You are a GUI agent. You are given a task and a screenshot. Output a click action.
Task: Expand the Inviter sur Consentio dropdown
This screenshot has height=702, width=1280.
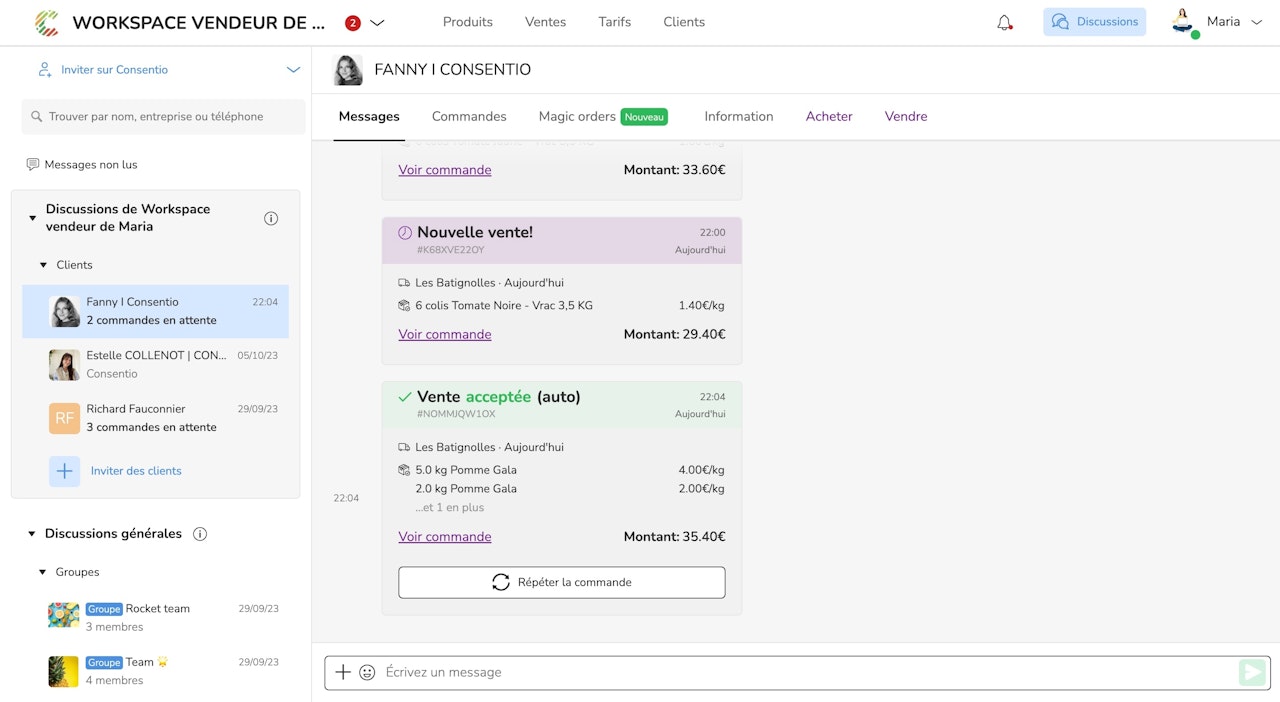[x=293, y=70]
